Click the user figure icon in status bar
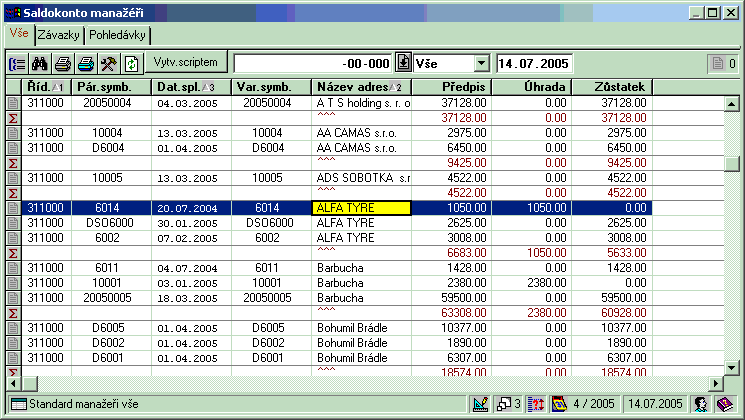 [x=702, y=404]
